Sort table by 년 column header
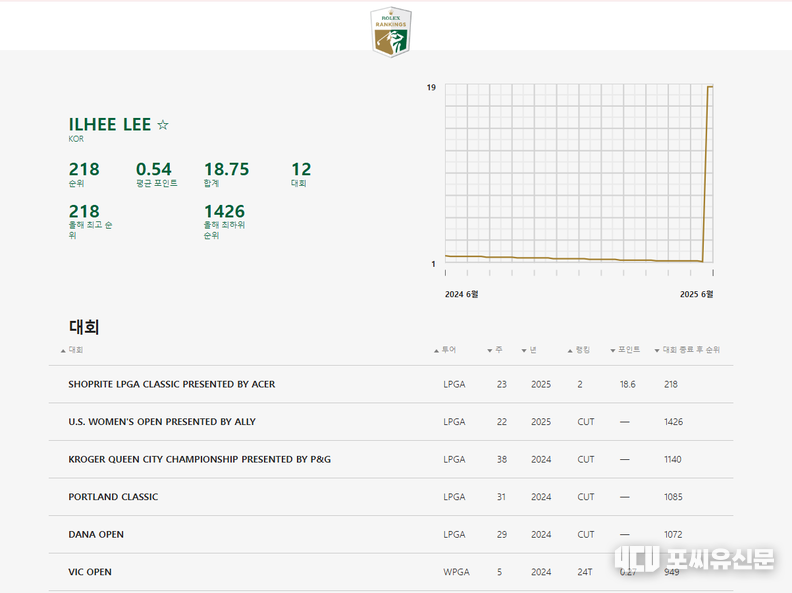Image resolution: width=792 pixels, height=593 pixels. tap(529, 350)
